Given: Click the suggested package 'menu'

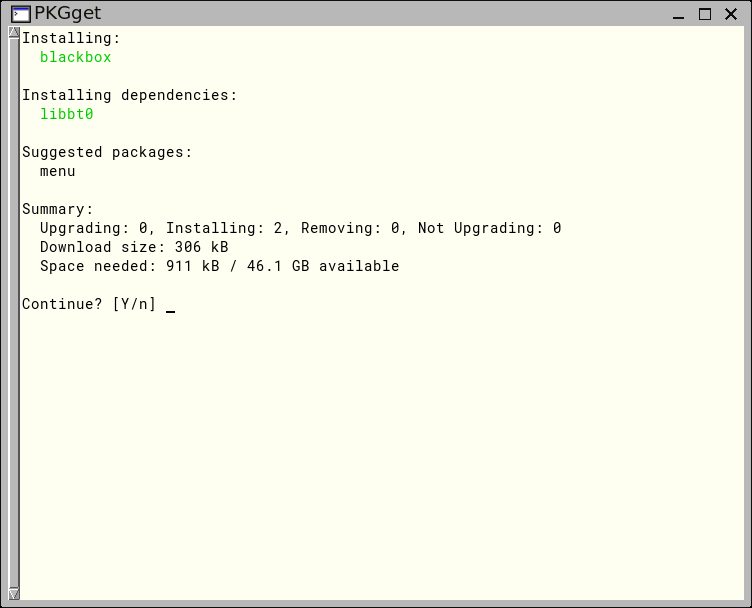Looking at the screenshot, I should click(x=58, y=171).
